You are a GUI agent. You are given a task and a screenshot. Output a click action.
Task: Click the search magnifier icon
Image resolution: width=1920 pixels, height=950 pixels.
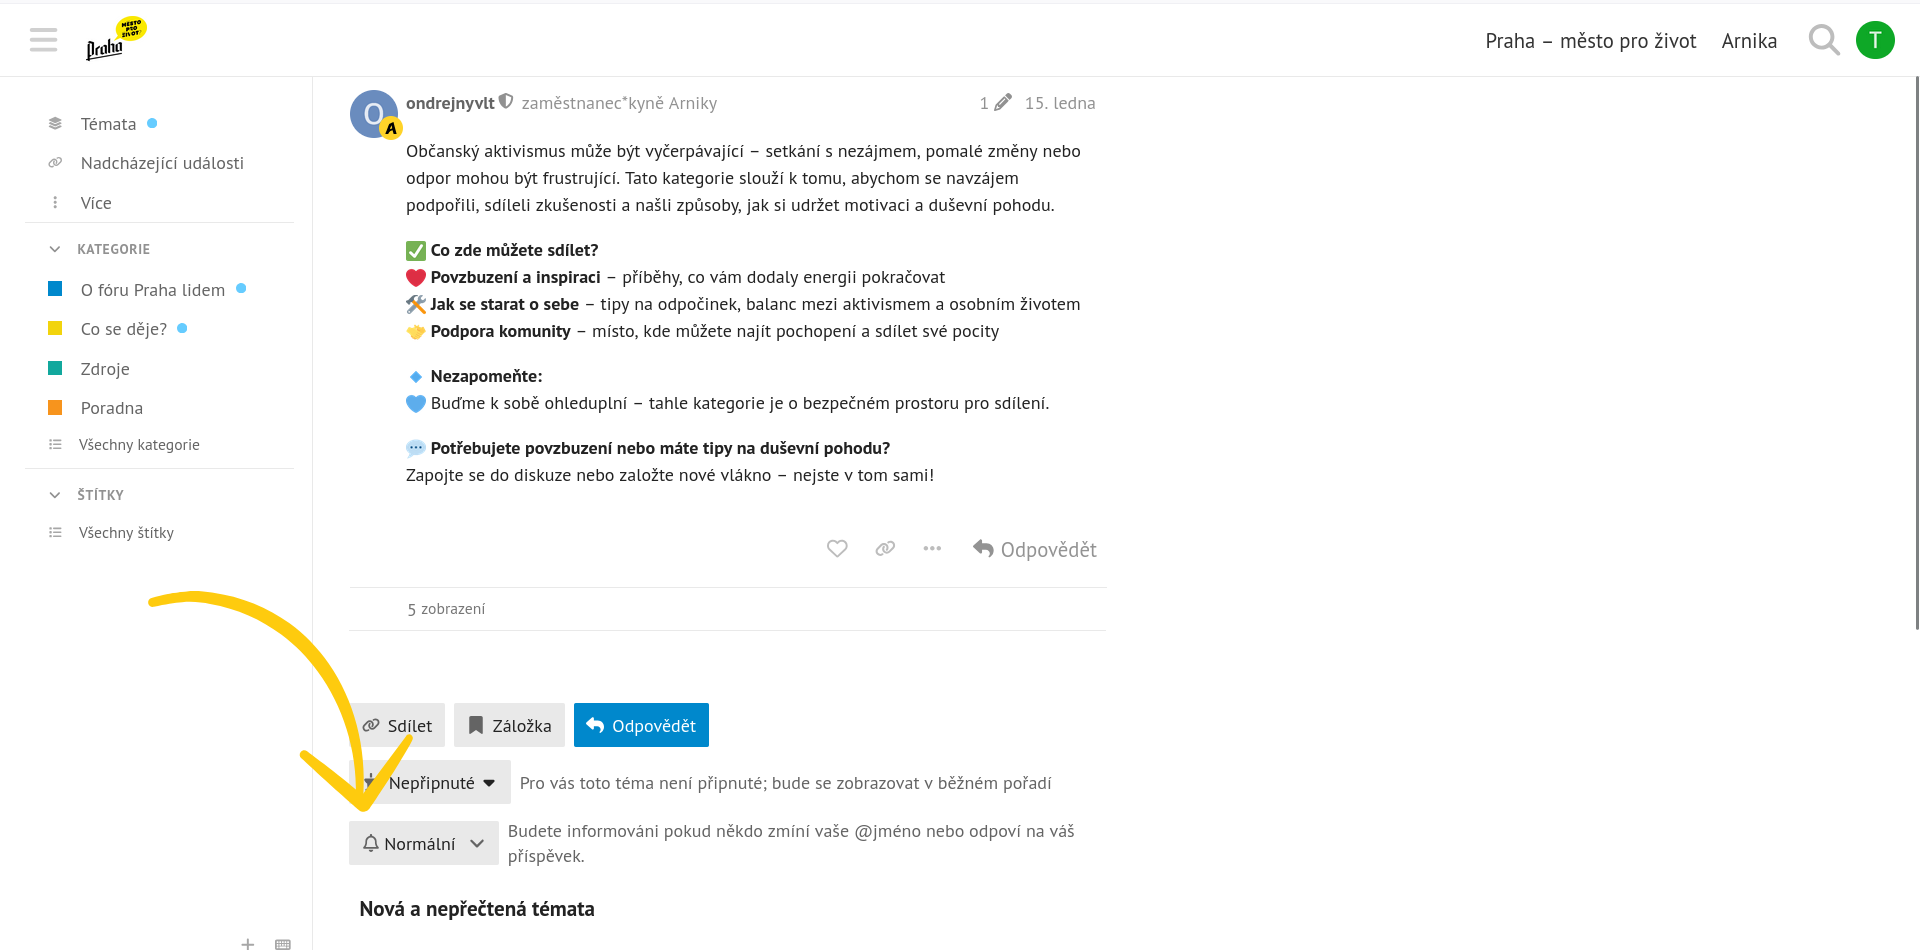tap(1823, 40)
